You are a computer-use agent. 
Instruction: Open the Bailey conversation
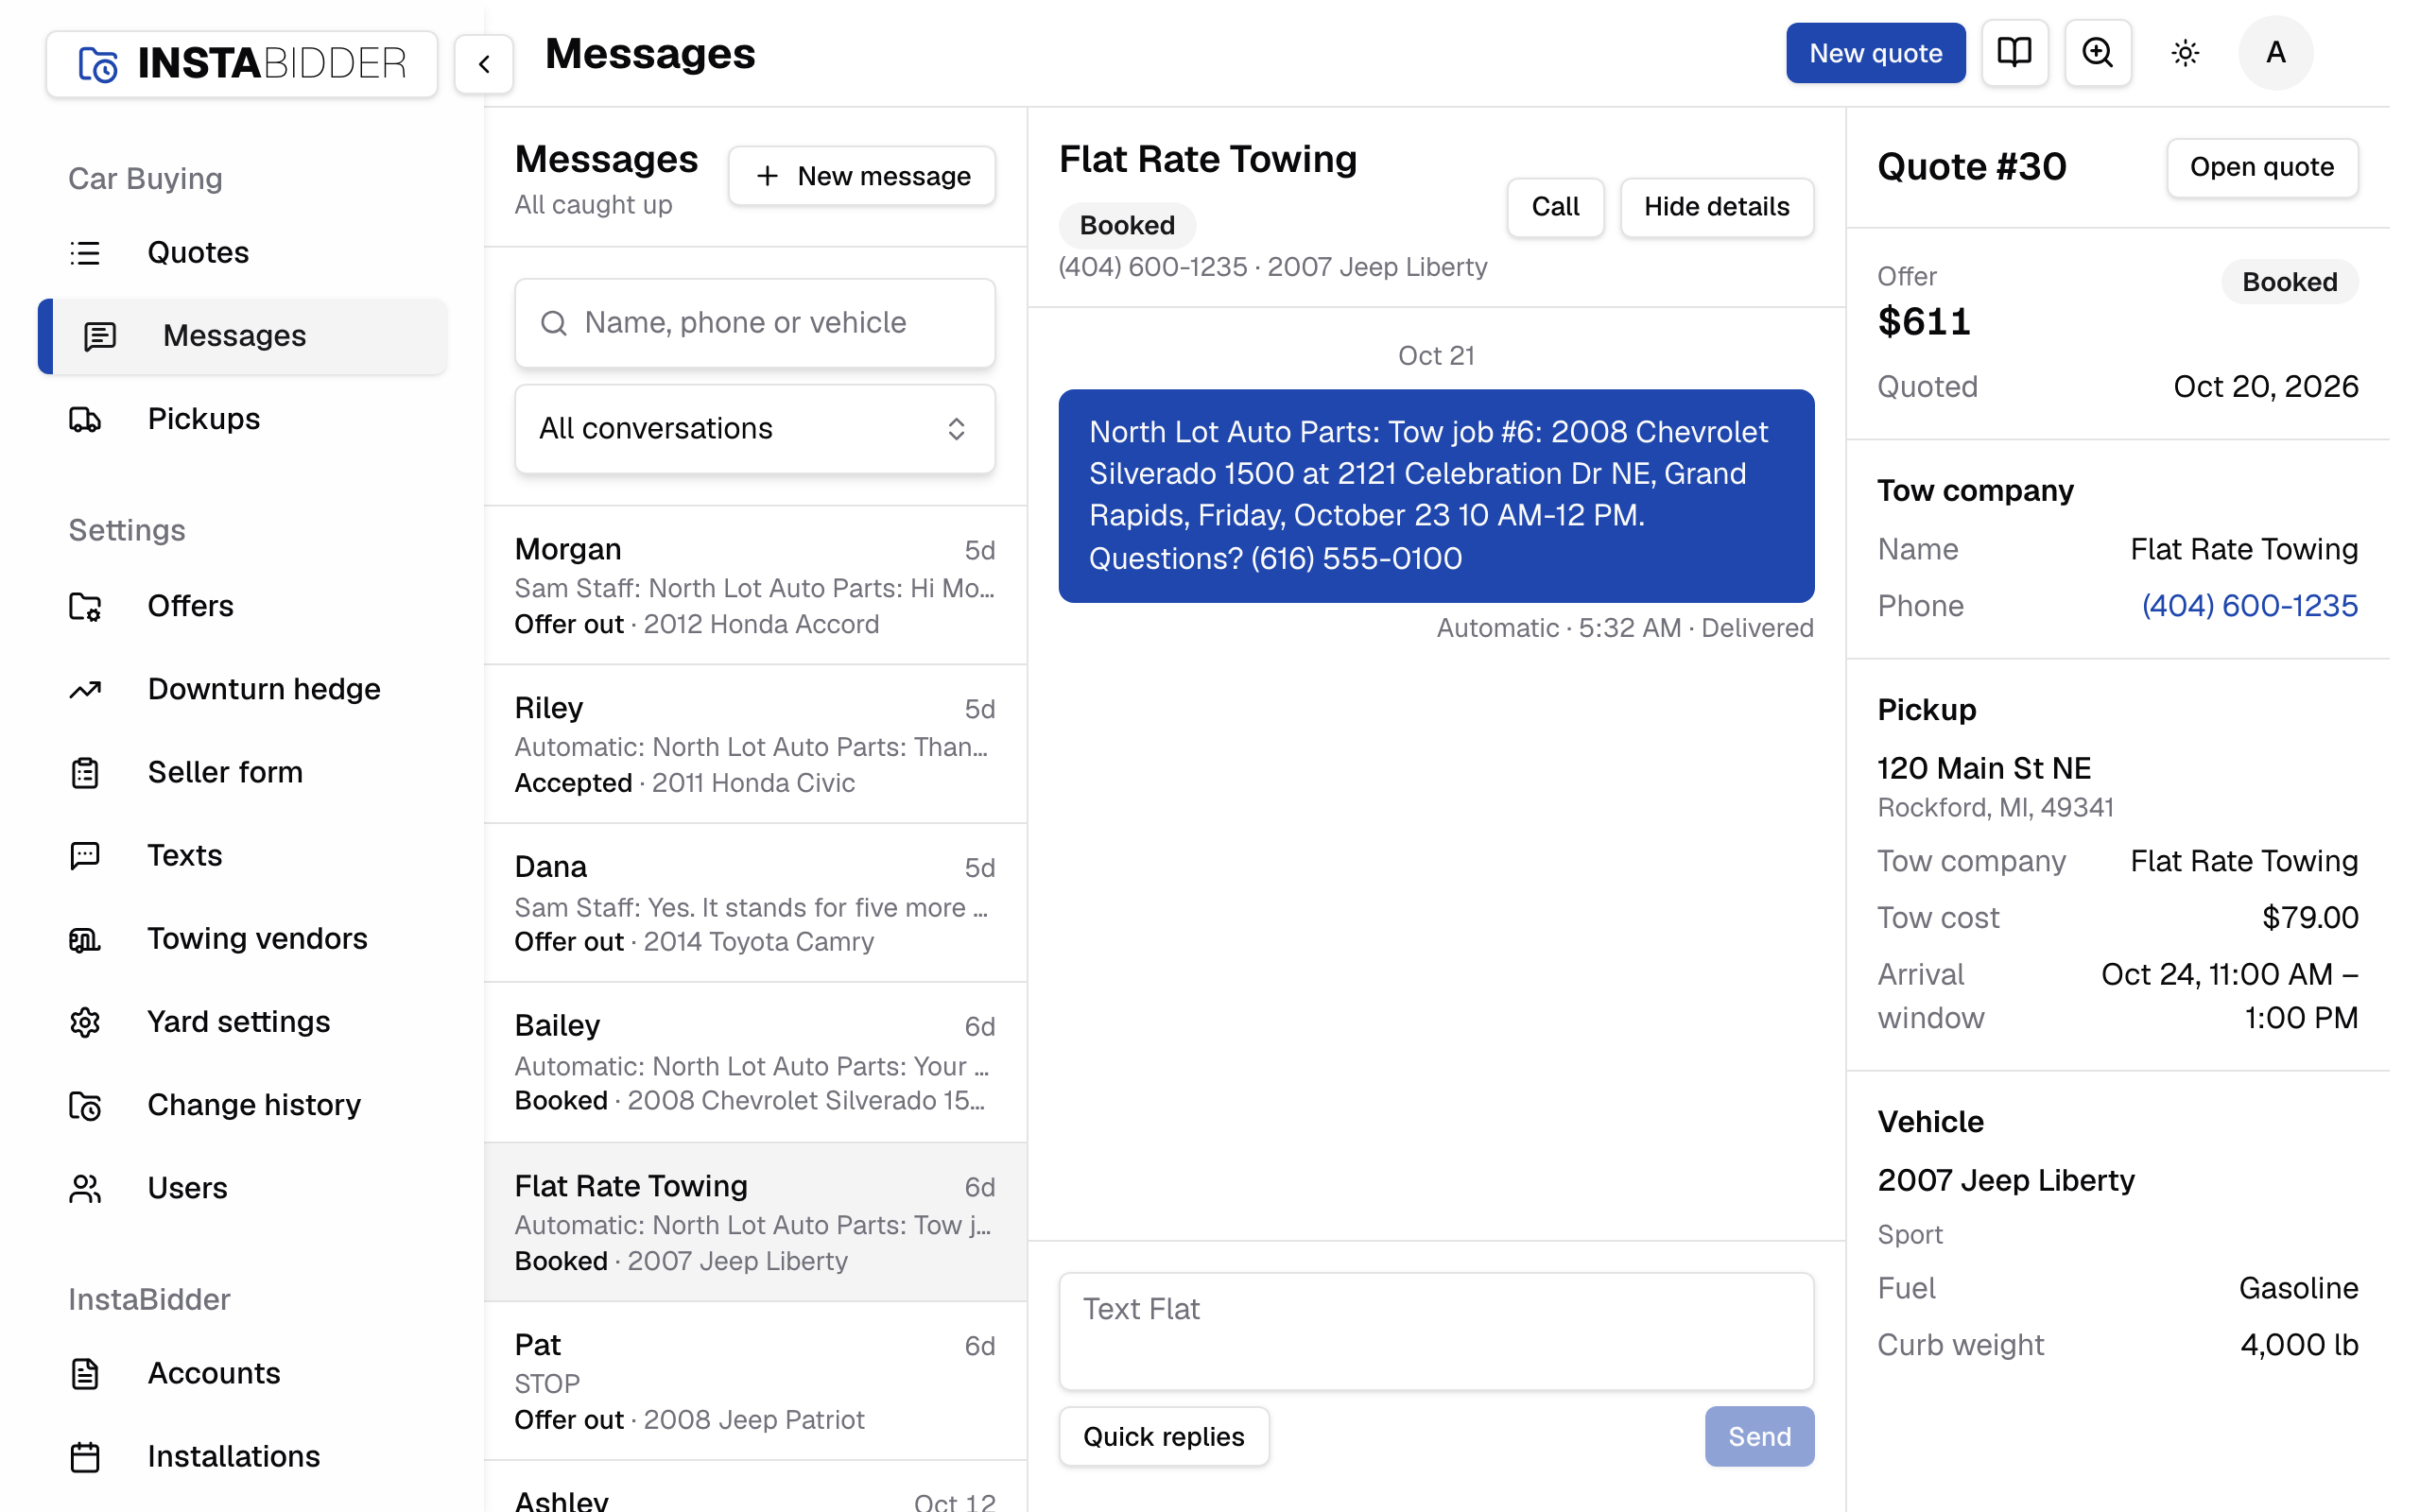(755, 1062)
